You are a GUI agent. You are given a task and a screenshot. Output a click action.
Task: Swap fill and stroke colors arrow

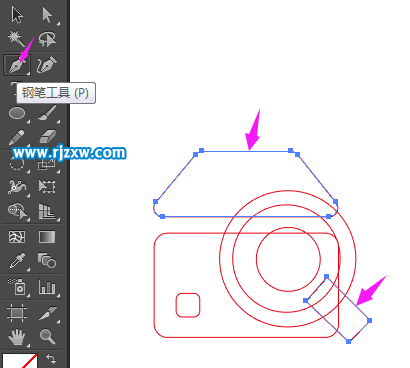pos(51,359)
